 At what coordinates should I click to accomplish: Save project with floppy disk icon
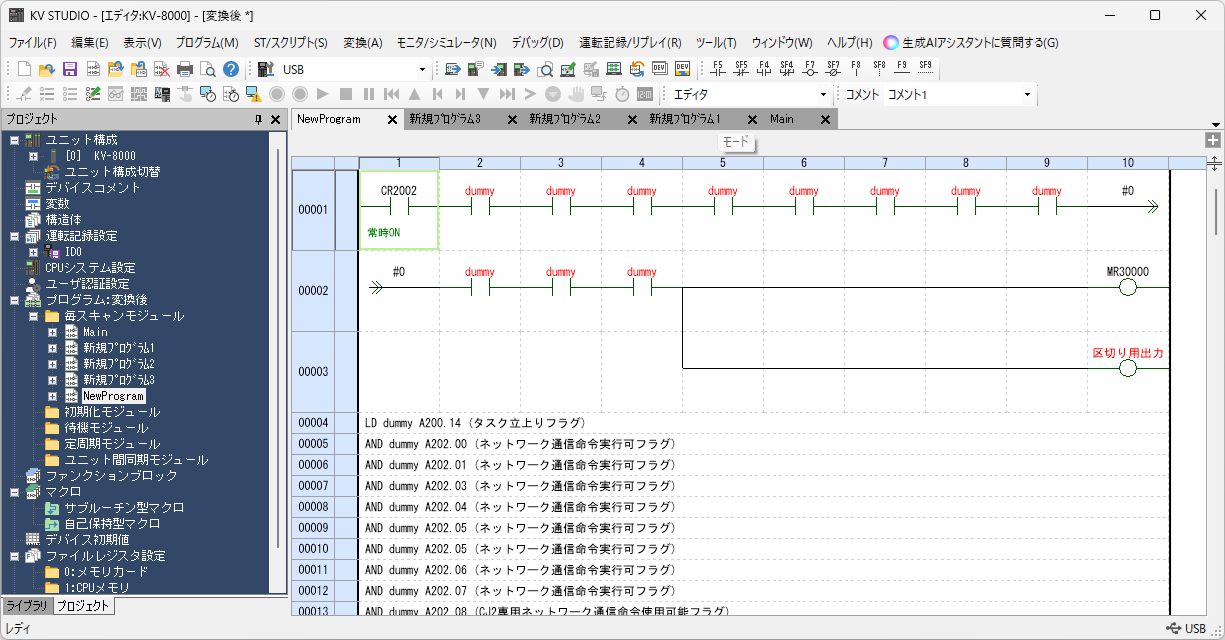point(70,69)
